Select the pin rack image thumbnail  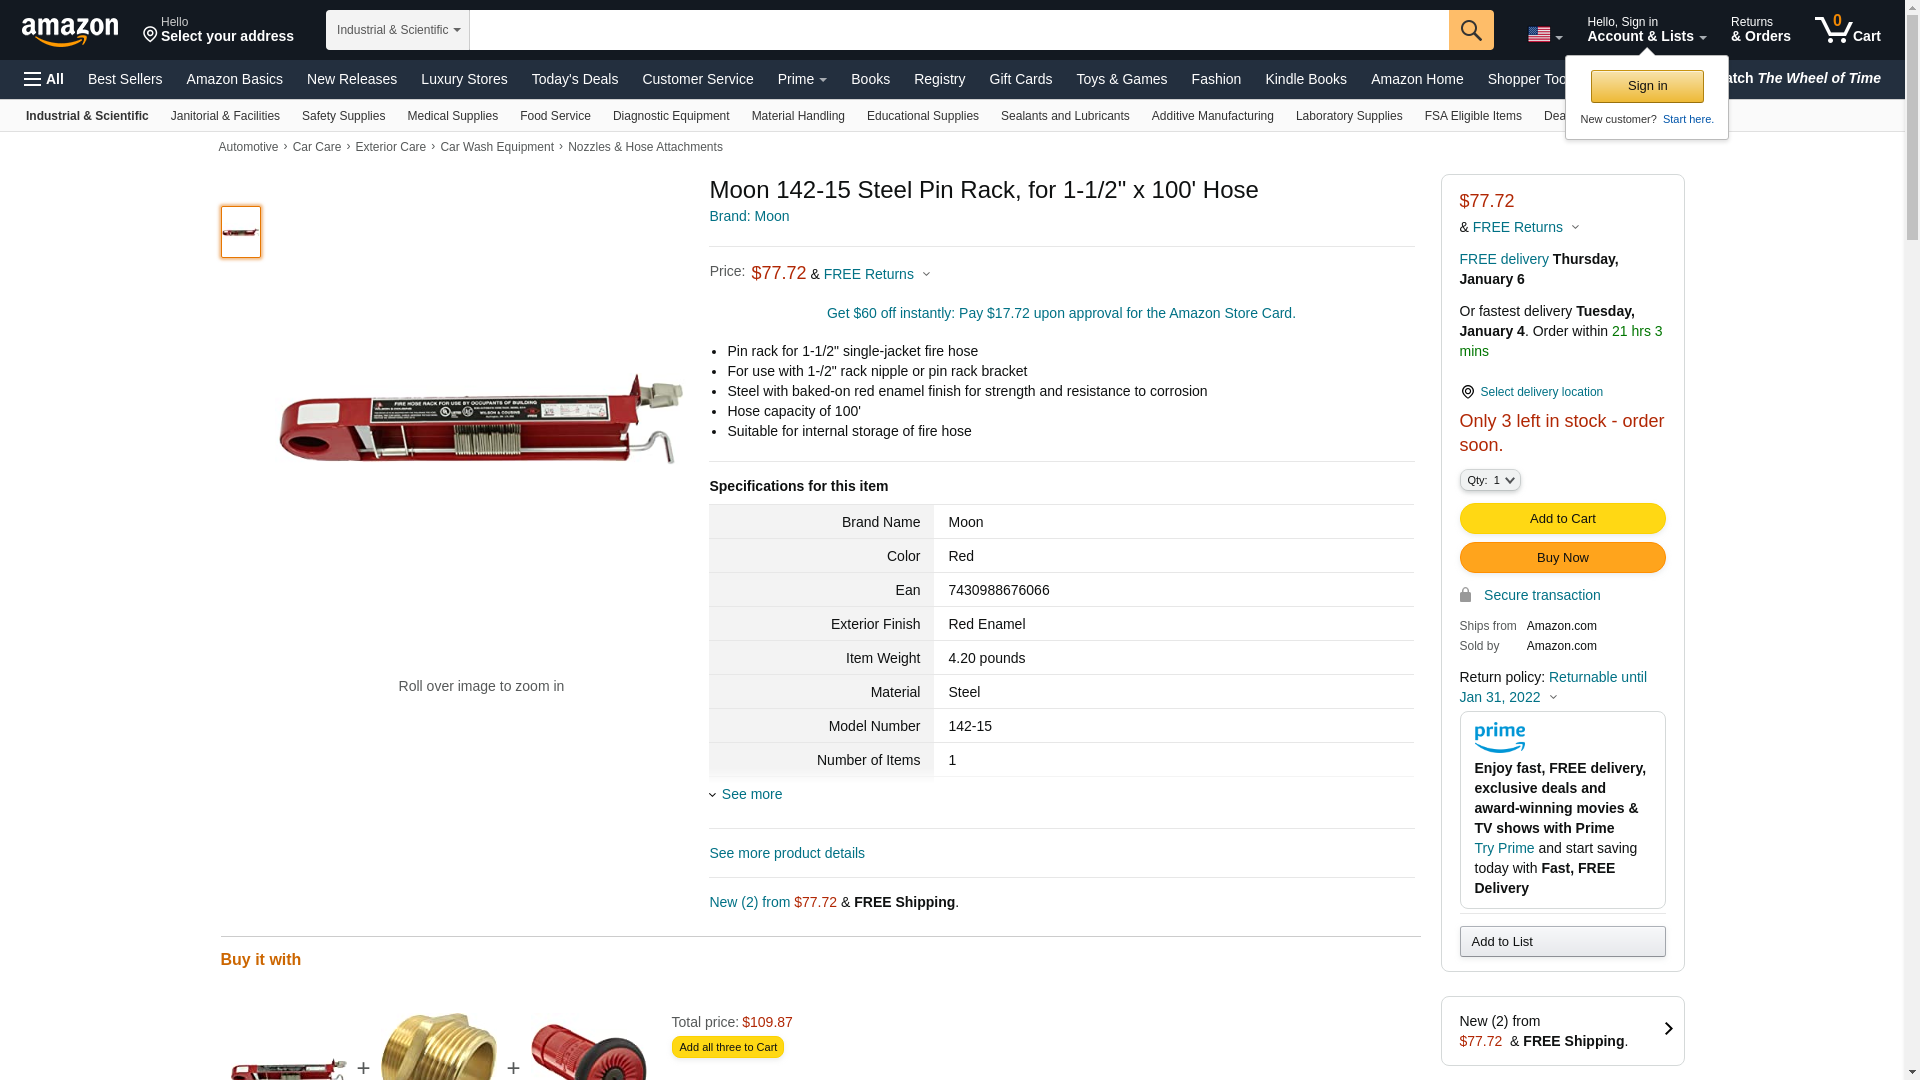pos(241,232)
